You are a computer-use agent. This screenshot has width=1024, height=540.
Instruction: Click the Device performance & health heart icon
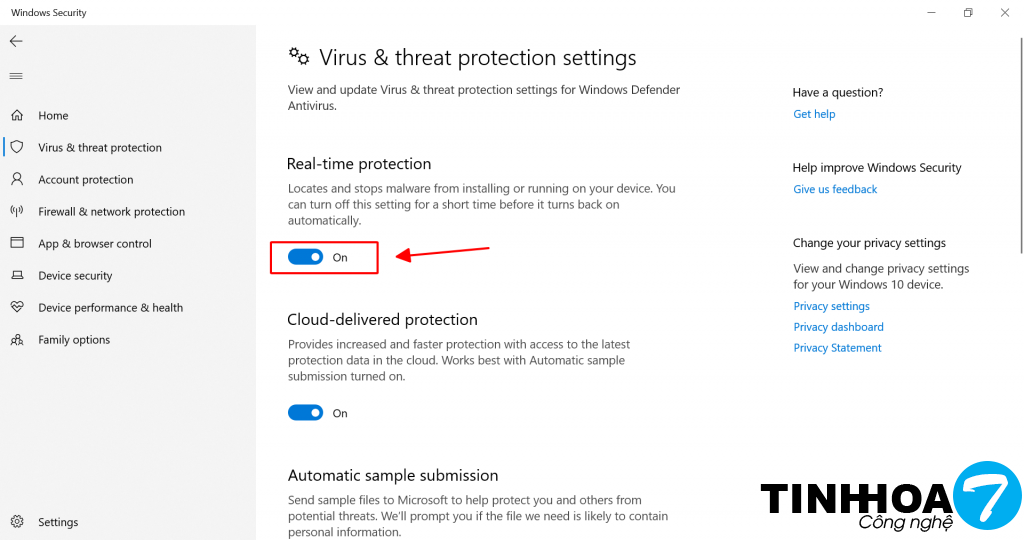click(x=17, y=308)
